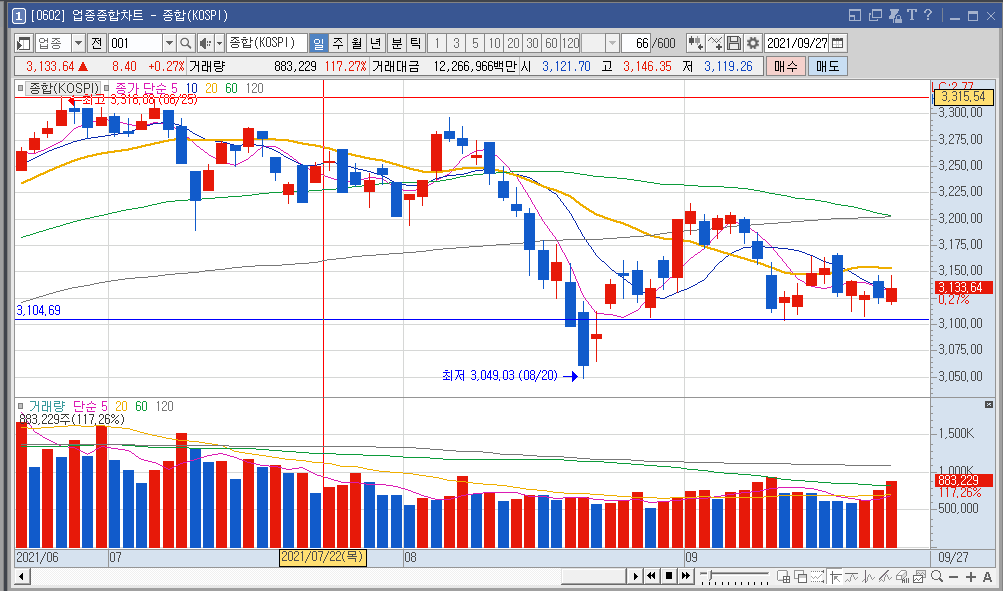Click the A auto-fit icon
The width and height of the screenshot is (1003, 591).
click(x=987, y=576)
